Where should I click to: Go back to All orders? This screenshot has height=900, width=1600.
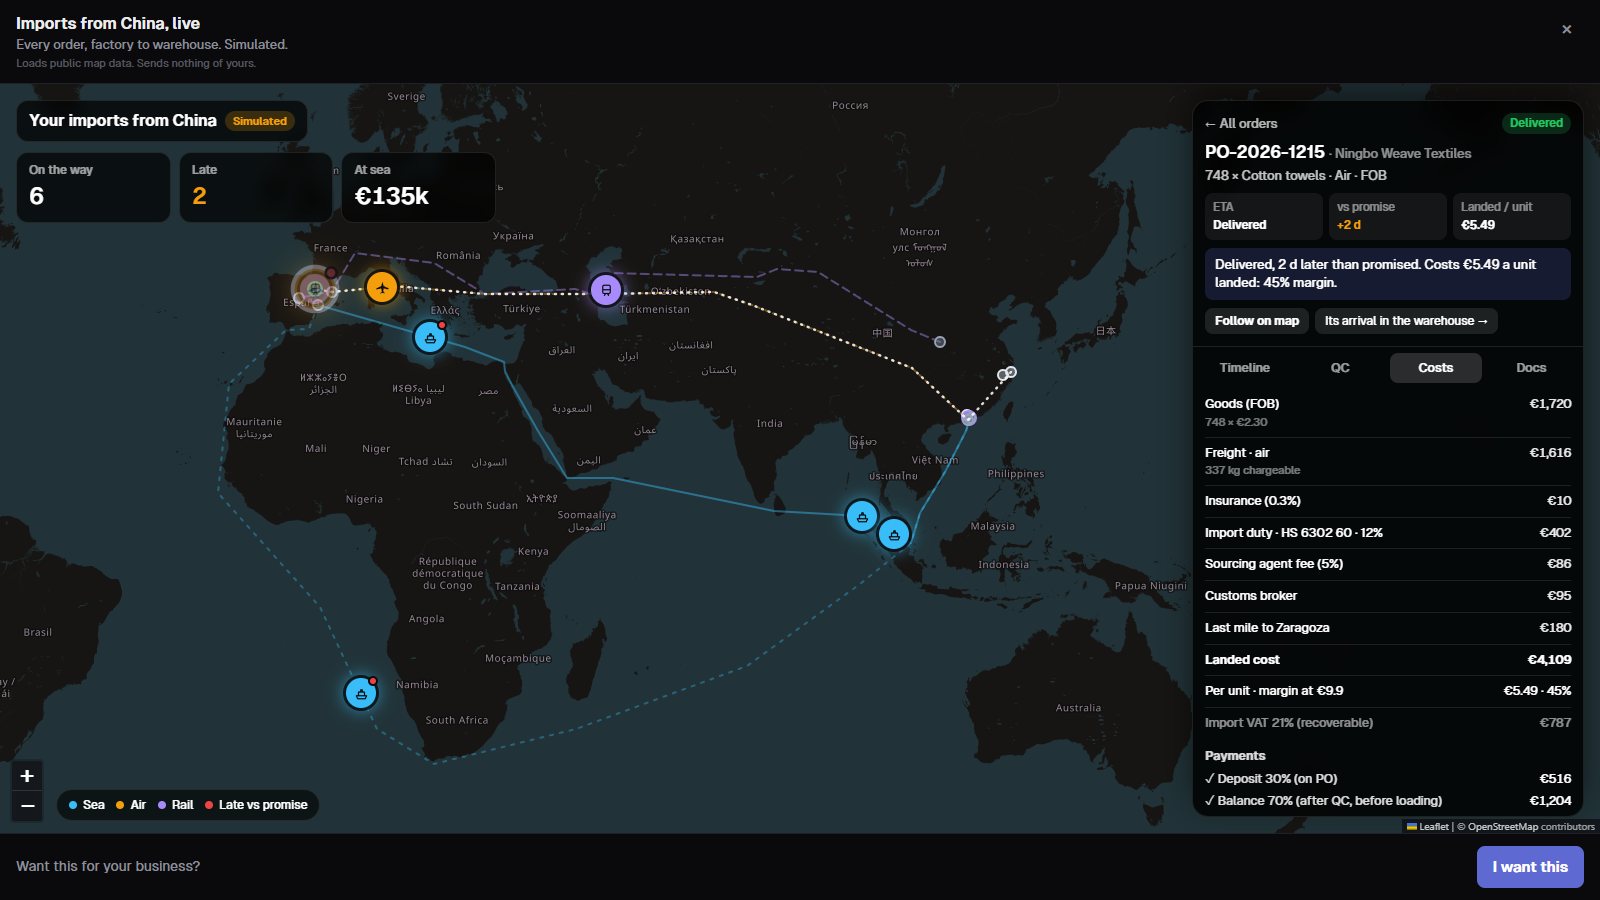coord(1241,124)
